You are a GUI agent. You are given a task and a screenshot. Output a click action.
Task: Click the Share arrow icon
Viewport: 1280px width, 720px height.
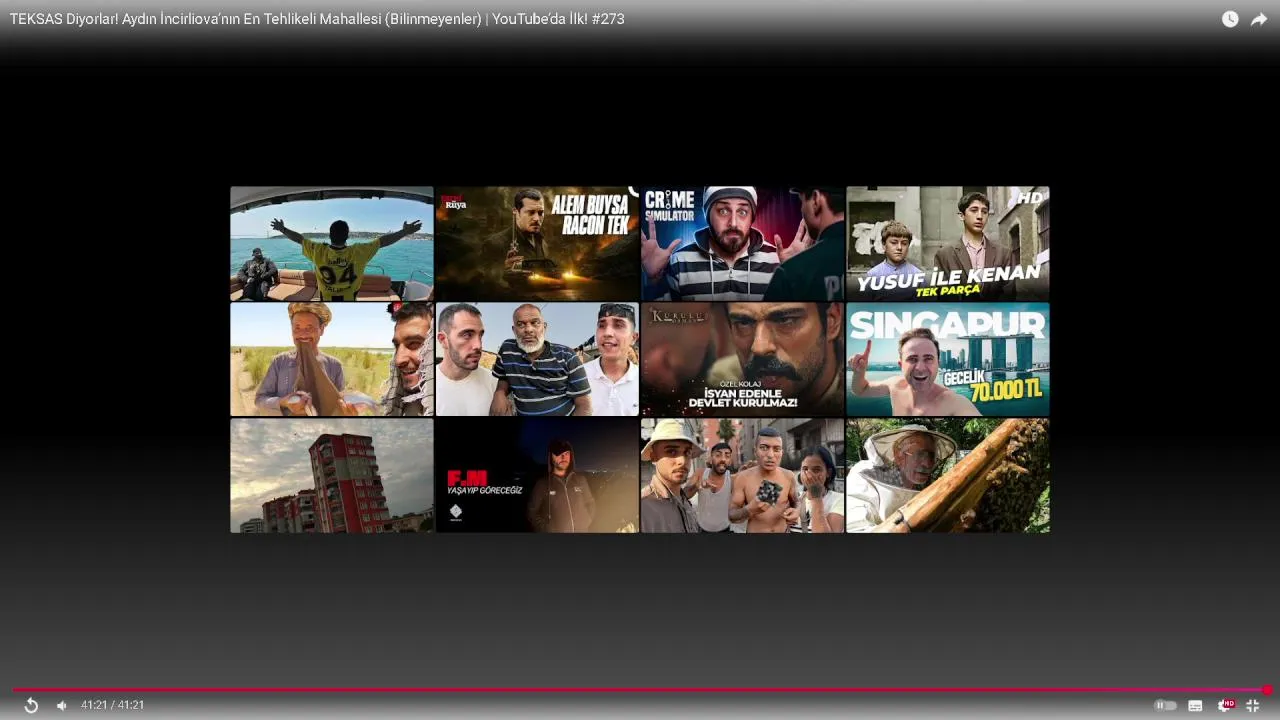[x=1259, y=19]
